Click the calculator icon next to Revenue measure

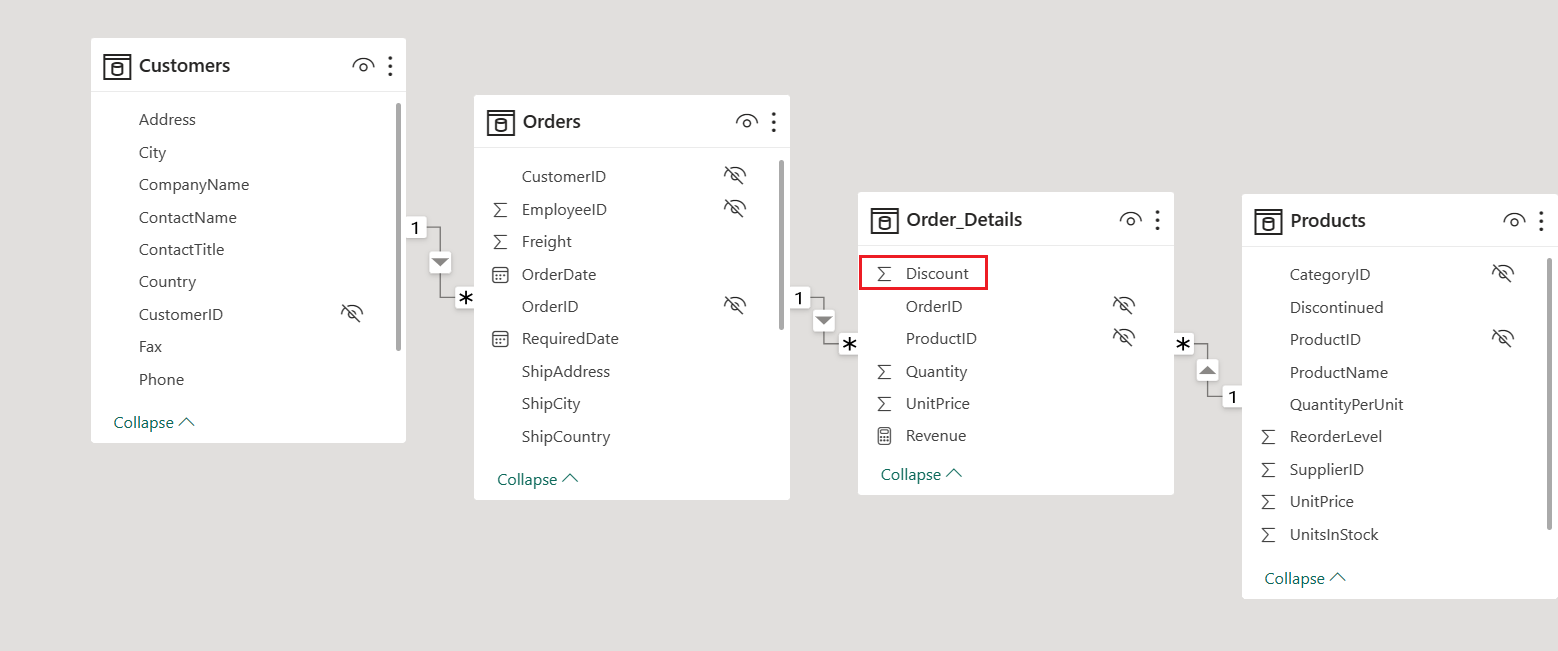(884, 435)
